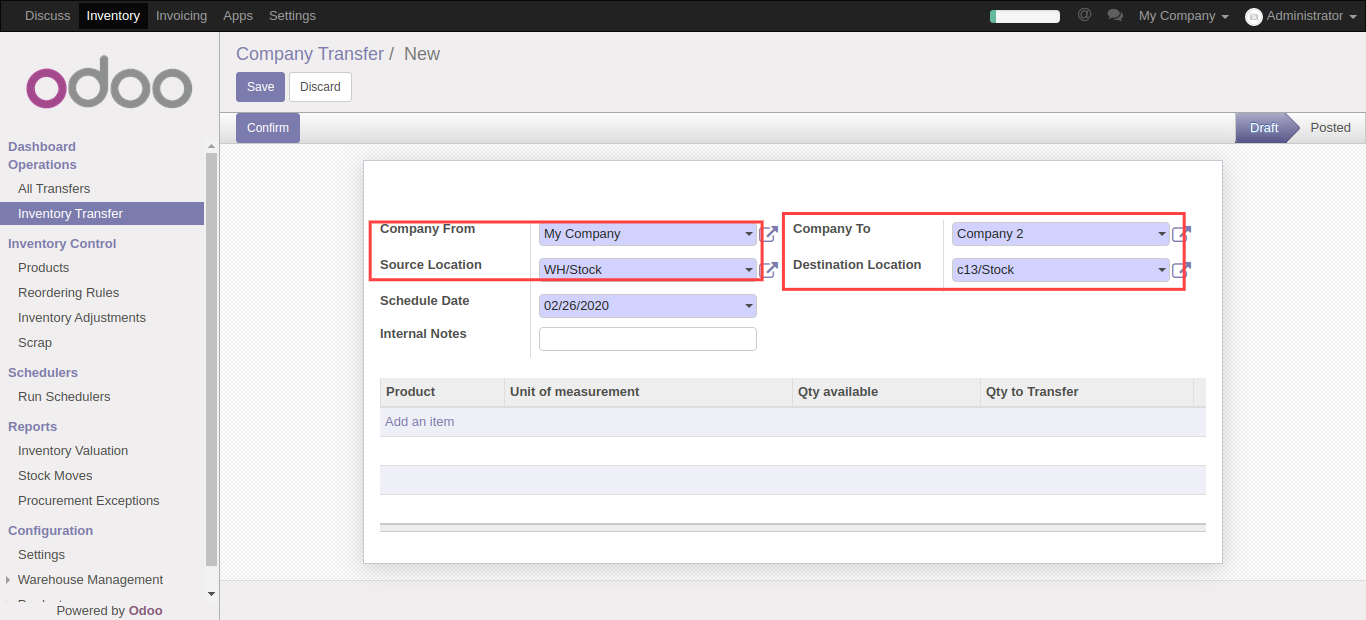The image size is (1366, 620).
Task: Click the Odoo logo in sidebar
Action: point(109,88)
